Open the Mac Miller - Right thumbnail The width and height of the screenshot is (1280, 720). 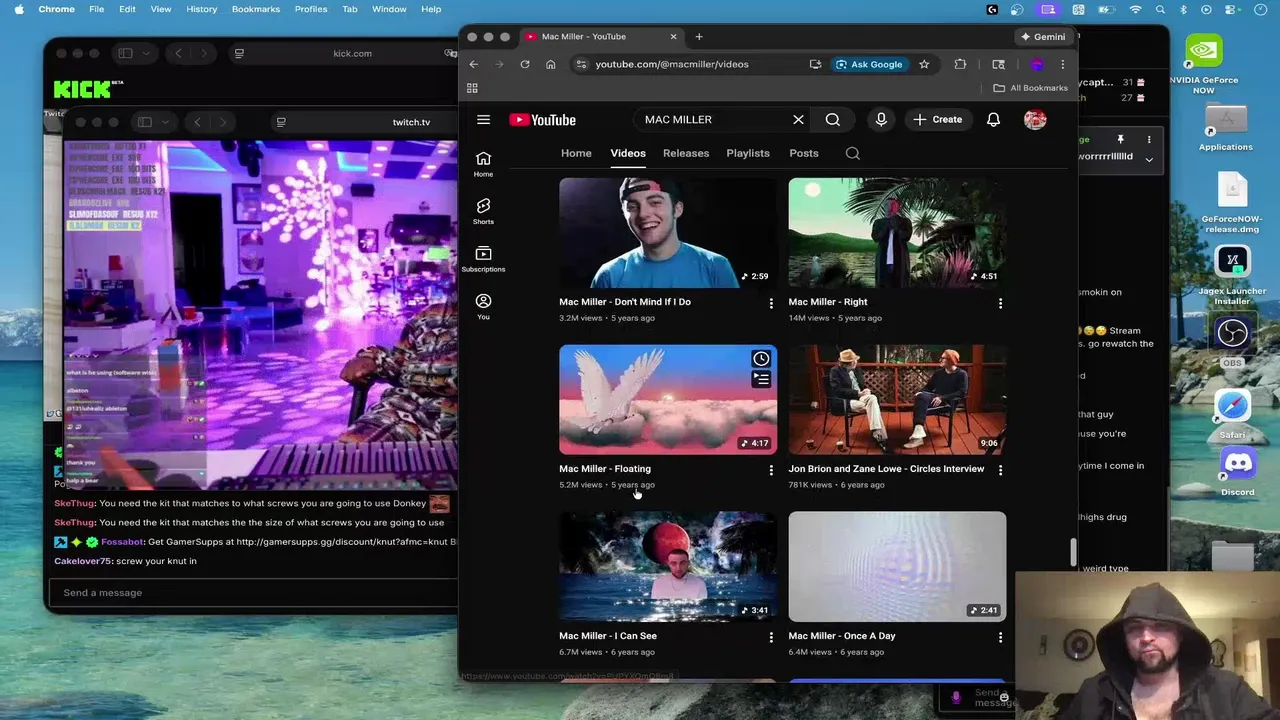[897, 233]
